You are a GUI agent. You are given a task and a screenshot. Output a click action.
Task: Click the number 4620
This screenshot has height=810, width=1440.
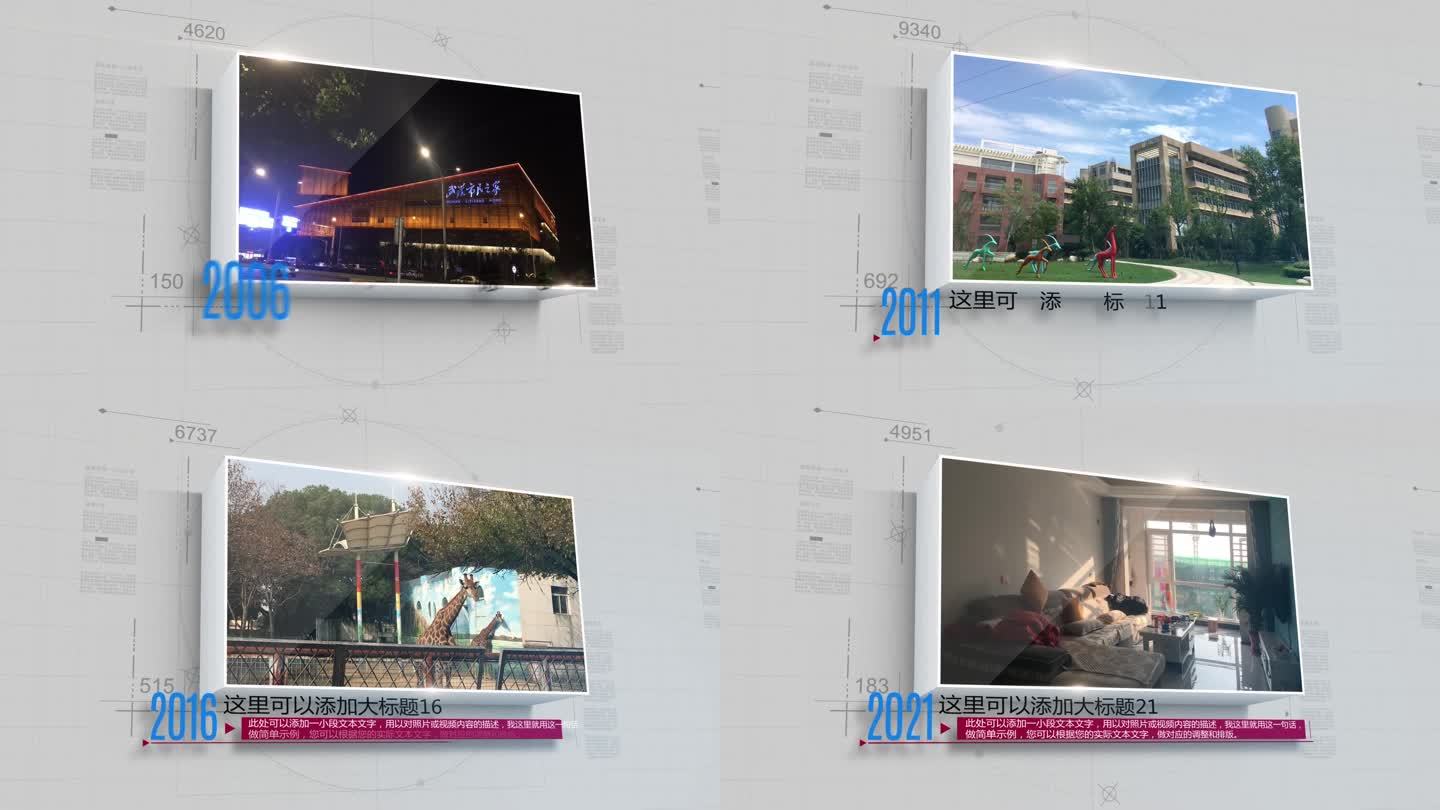[203, 32]
